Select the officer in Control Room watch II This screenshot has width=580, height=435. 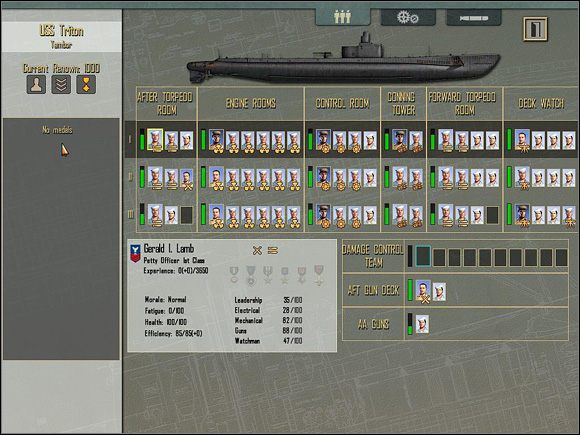[323, 178]
